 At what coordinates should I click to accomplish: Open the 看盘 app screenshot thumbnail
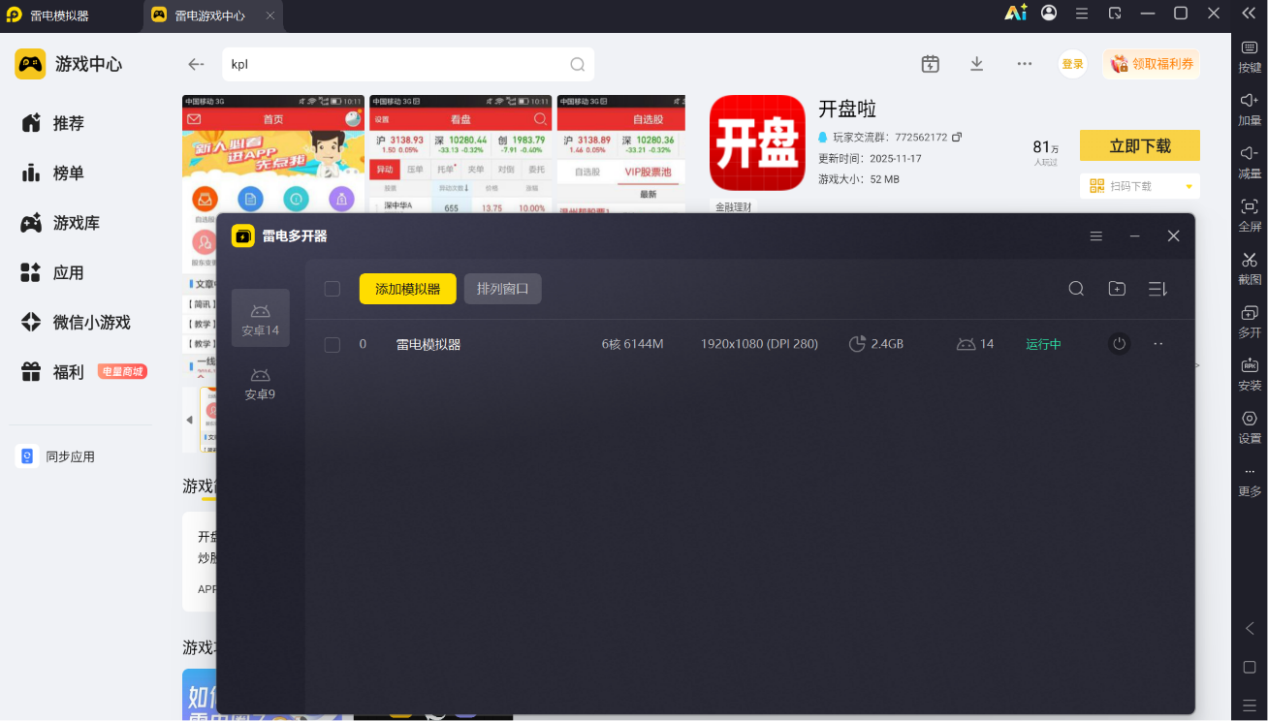(x=460, y=154)
